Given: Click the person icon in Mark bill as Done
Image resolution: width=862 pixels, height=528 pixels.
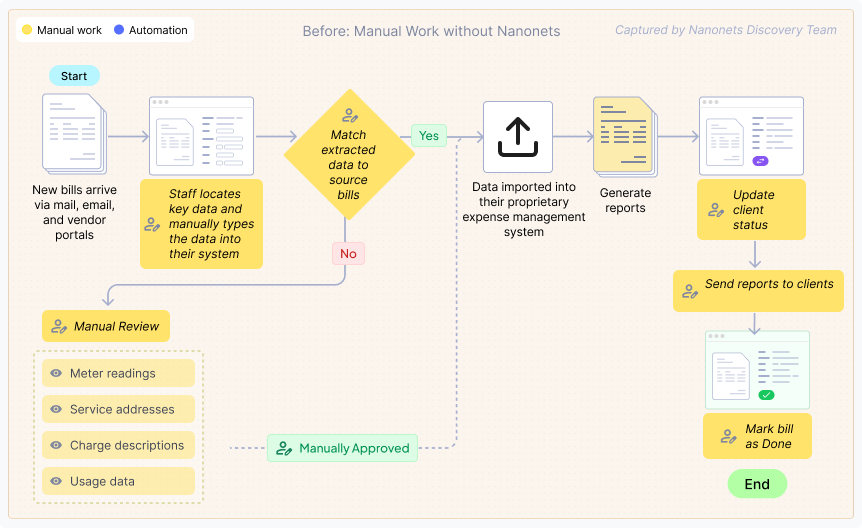Looking at the screenshot, I should tap(728, 436).
